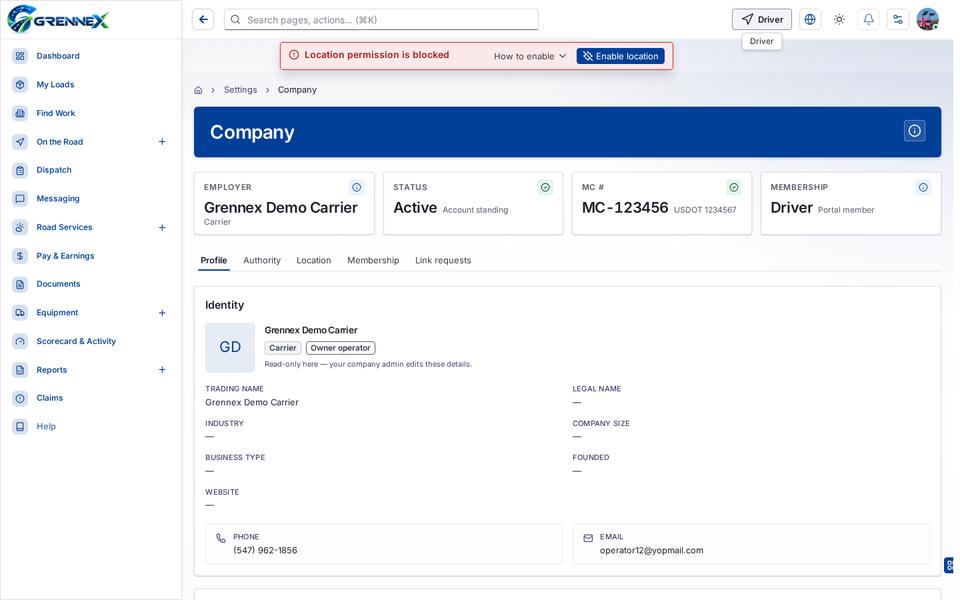Click the Find Work sidebar icon

(20, 113)
